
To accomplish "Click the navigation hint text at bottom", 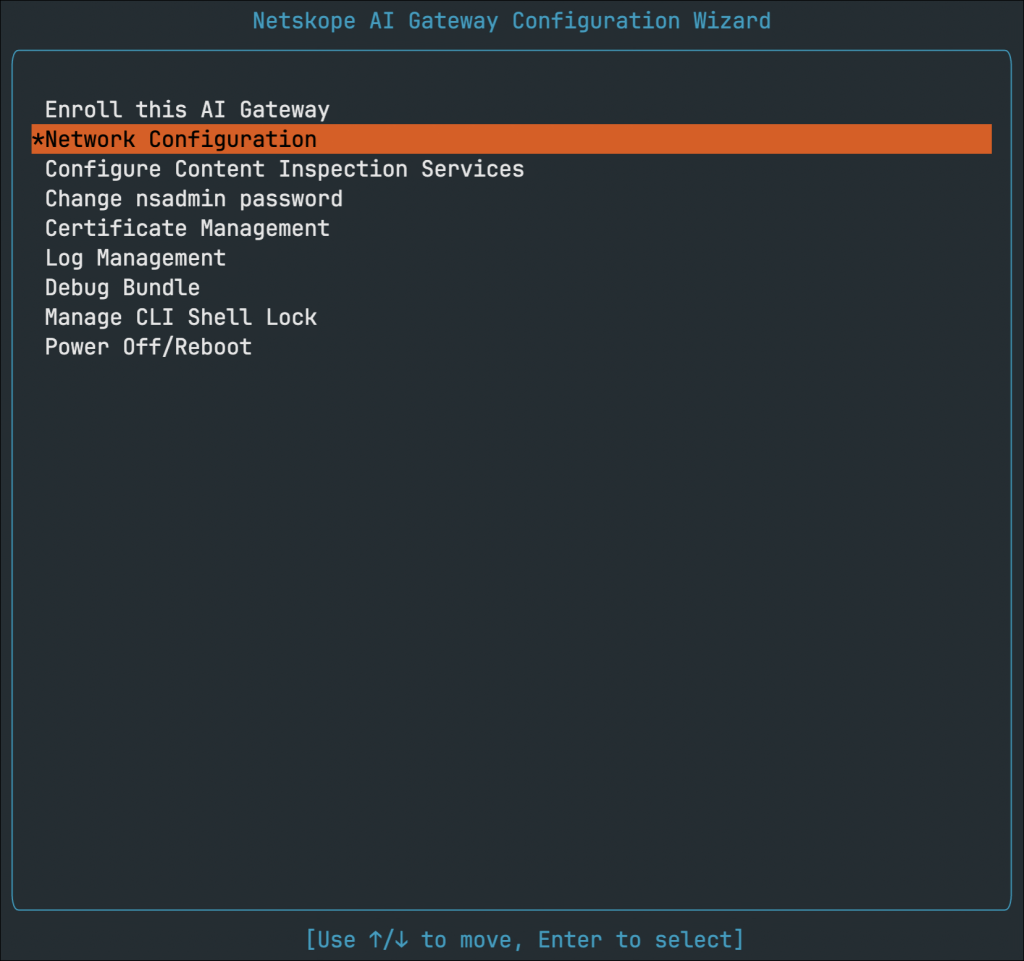I will (x=524, y=939).
